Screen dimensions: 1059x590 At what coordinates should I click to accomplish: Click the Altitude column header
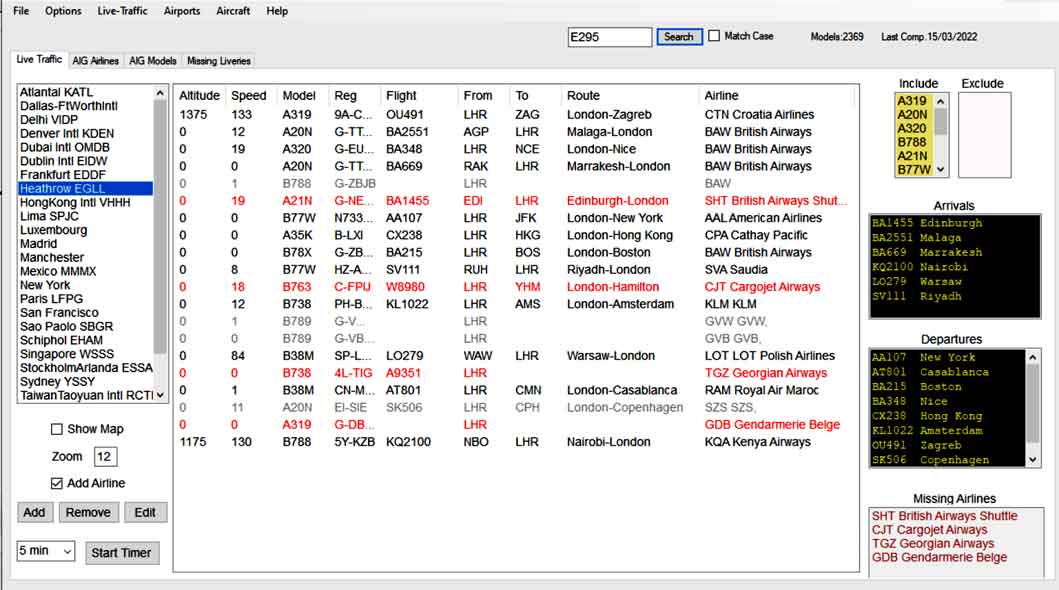199,96
